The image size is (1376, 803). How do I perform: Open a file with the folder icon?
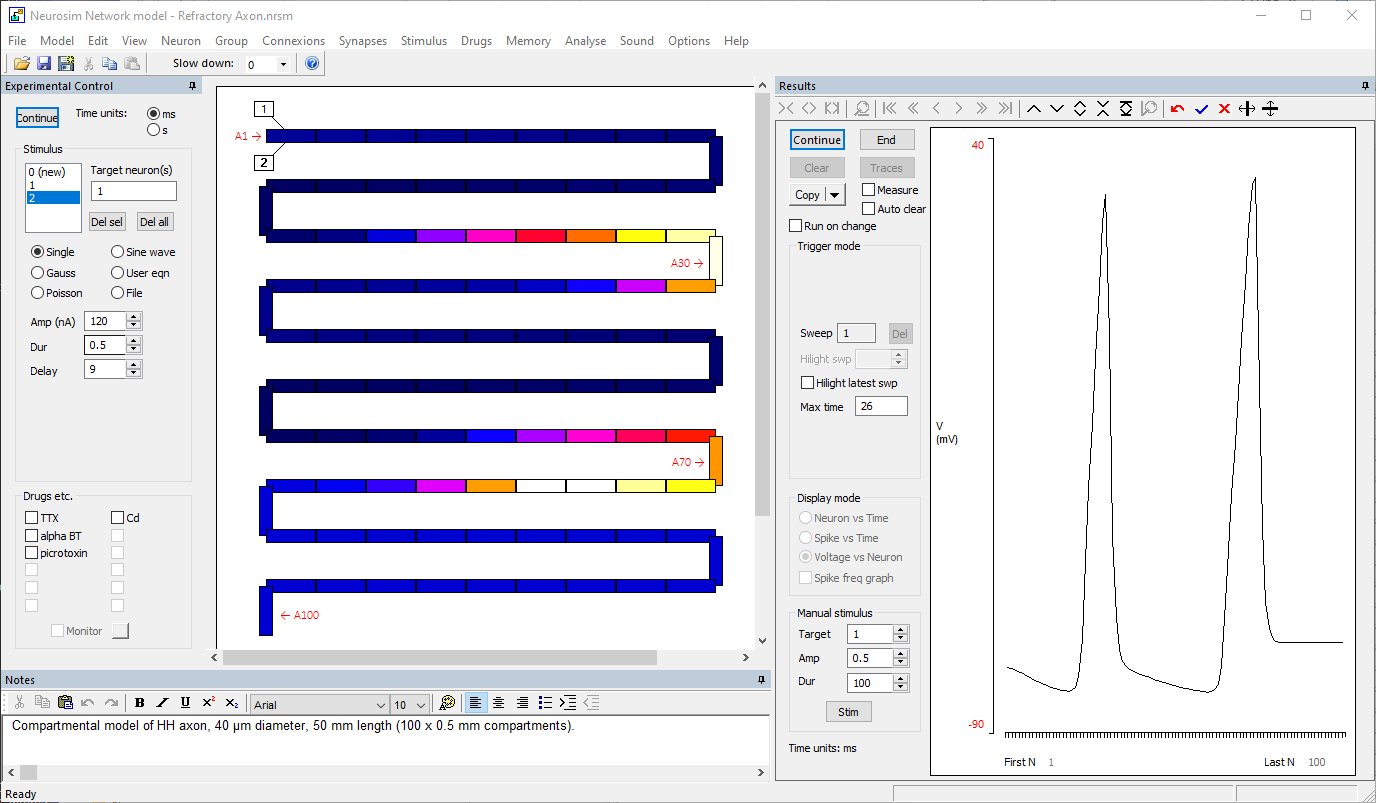click(x=21, y=64)
